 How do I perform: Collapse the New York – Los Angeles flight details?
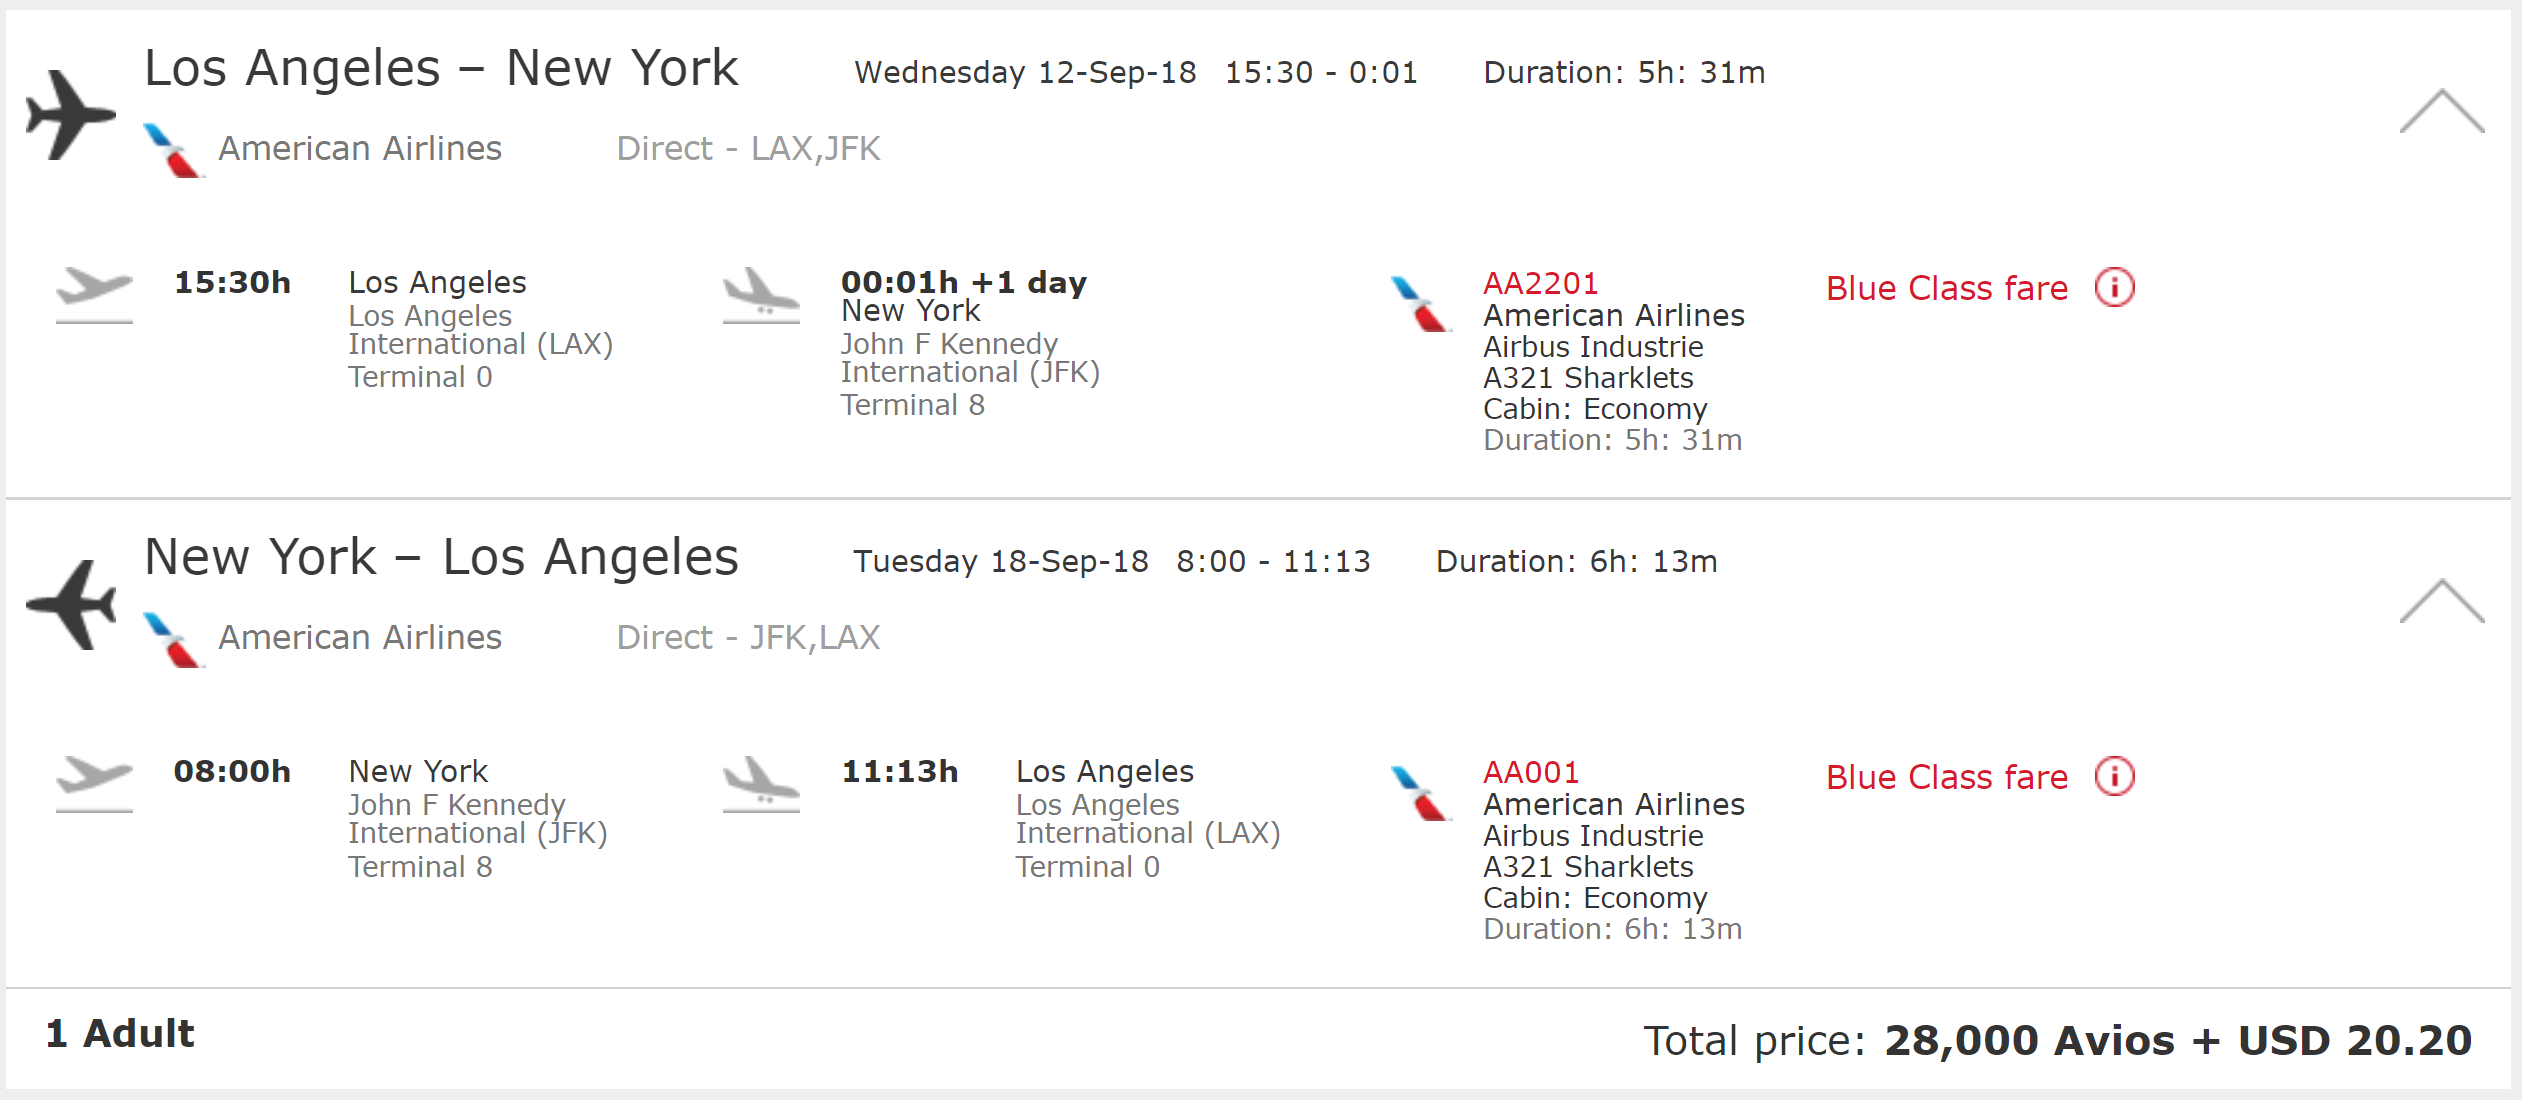point(2441,601)
